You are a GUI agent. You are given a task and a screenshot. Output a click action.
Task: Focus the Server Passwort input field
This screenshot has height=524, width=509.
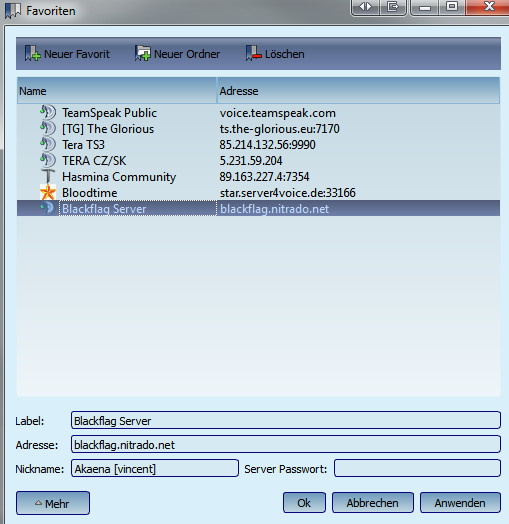click(417, 469)
